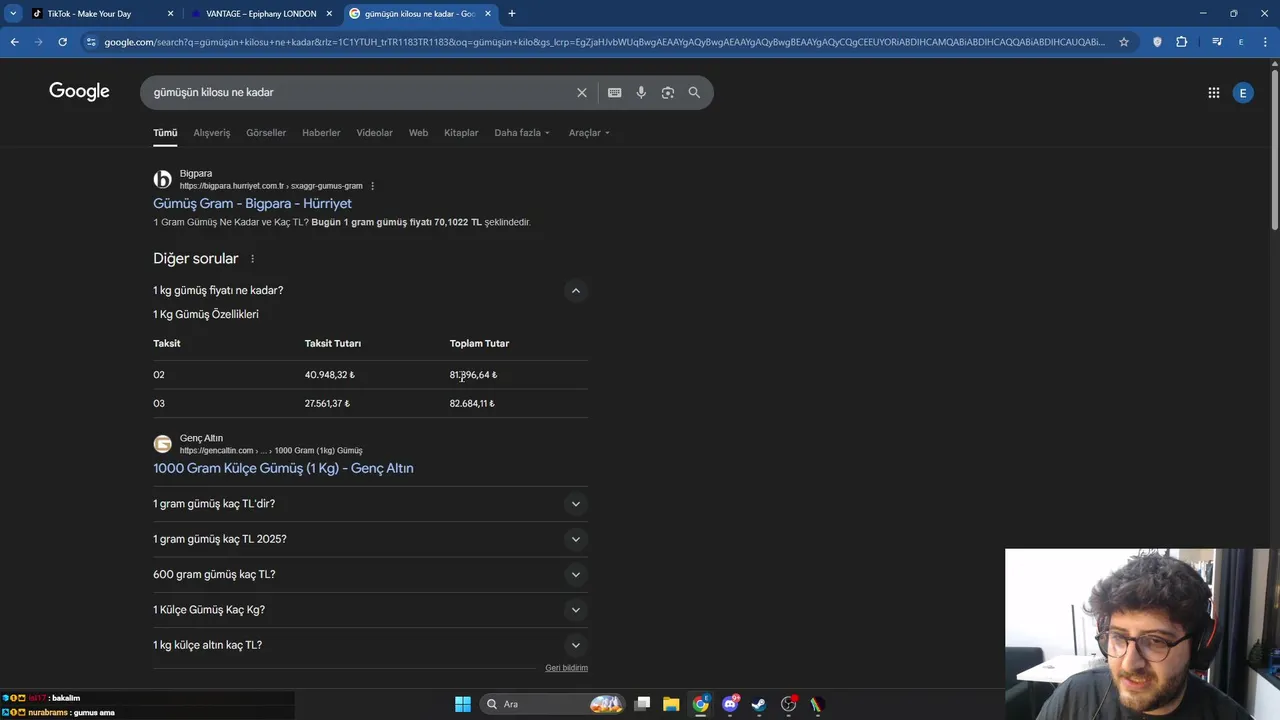Image resolution: width=1280 pixels, height=720 pixels.
Task: Search by image with Google Lens
Action: (668, 92)
